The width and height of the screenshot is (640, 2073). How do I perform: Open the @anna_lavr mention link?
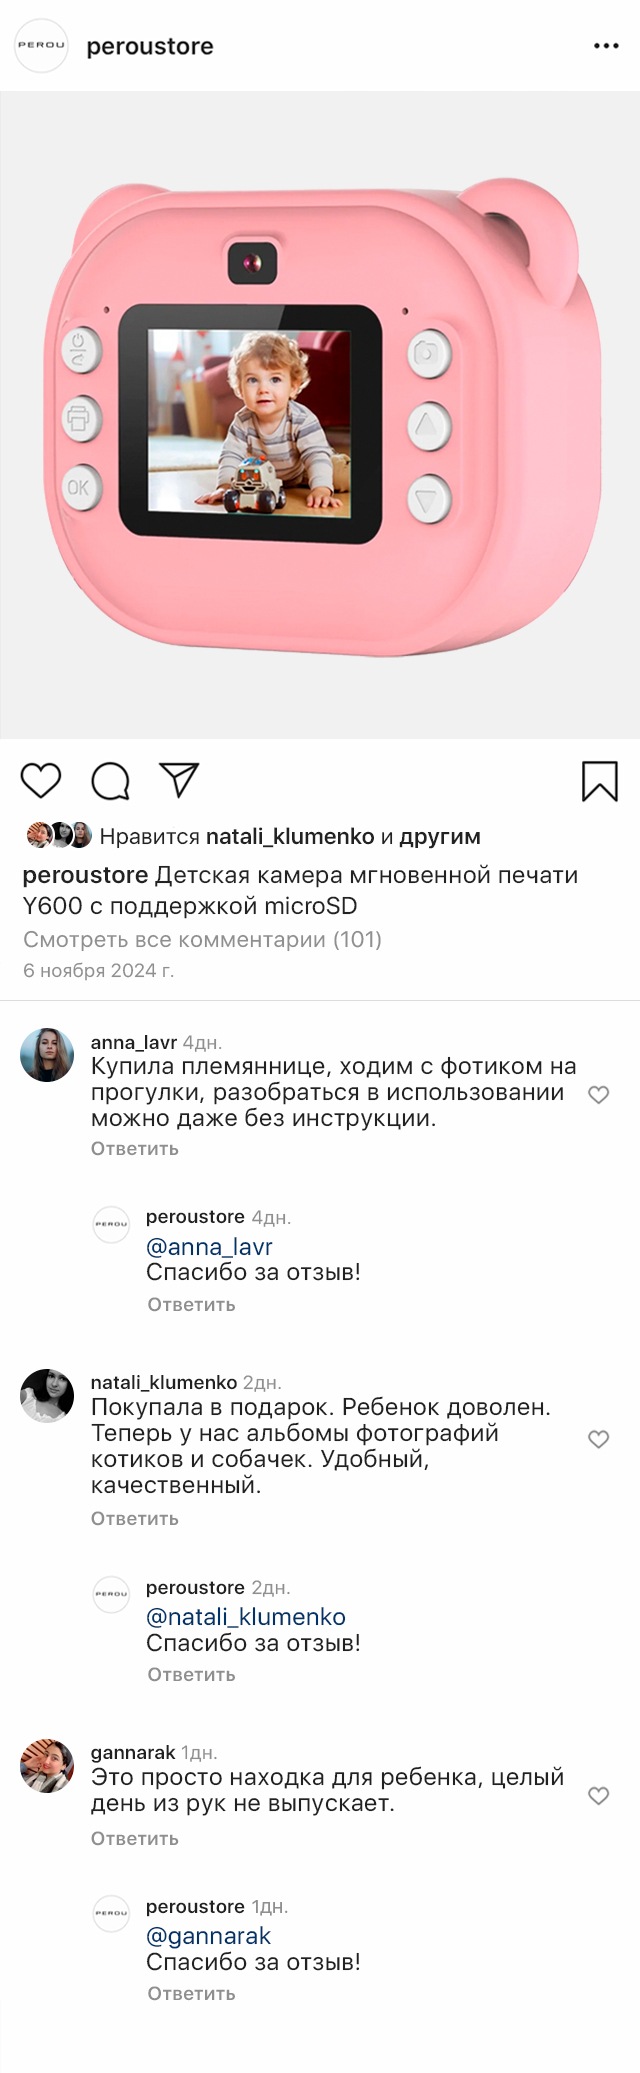[209, 1247]
